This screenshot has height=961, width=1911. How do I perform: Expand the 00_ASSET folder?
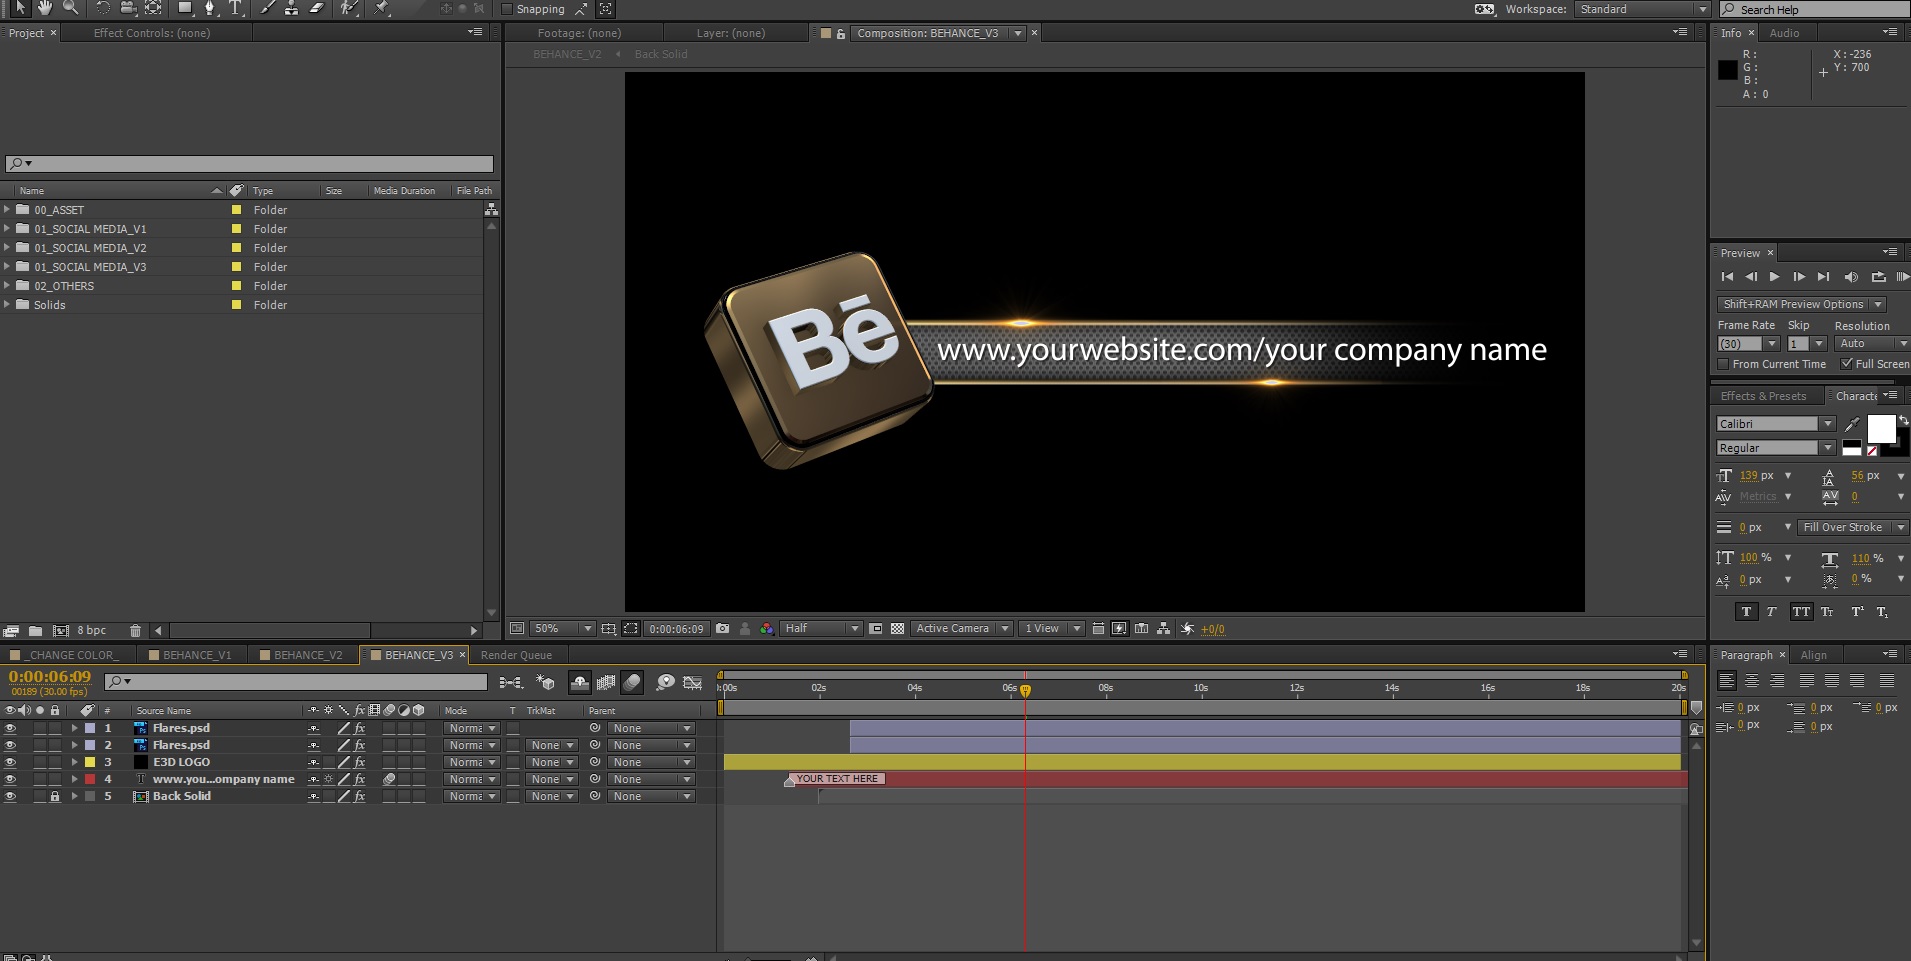(7, 210)
